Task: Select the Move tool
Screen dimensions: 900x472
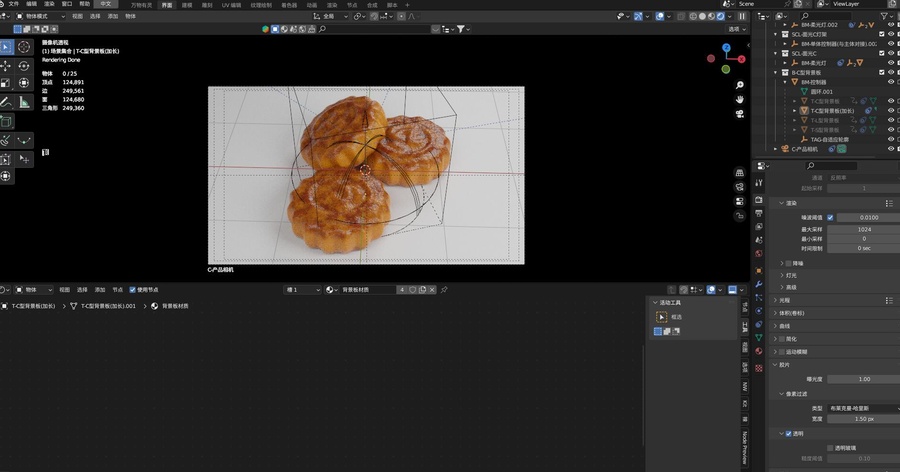Action: click(6, 66)
